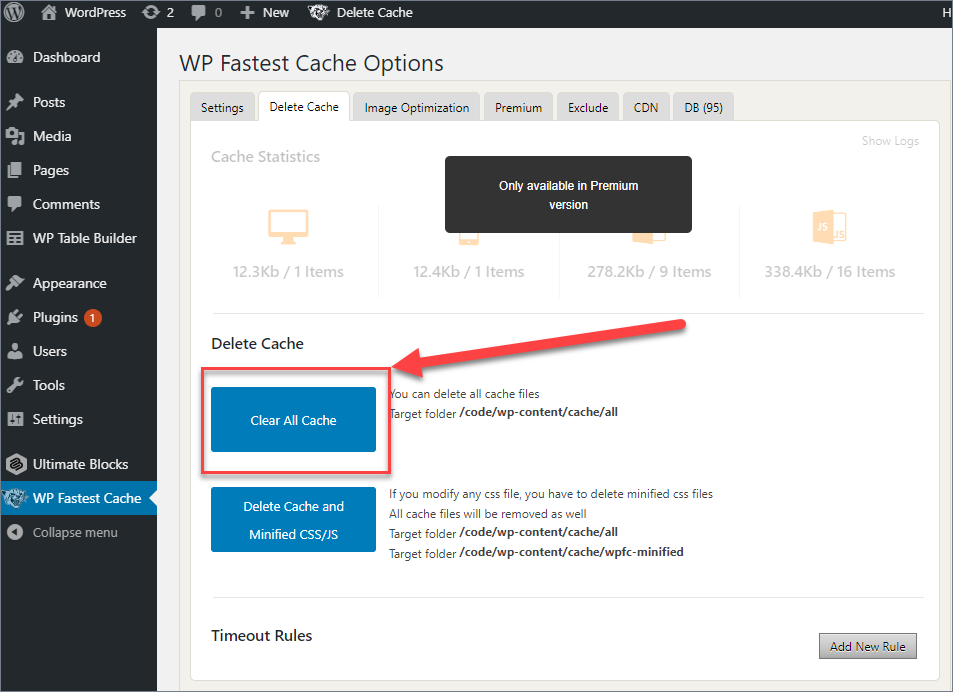Viewport: 953px width, 692px height.
Task: Open the DB (95) tab
Action: pyautogui.click(x=703, y=108)
